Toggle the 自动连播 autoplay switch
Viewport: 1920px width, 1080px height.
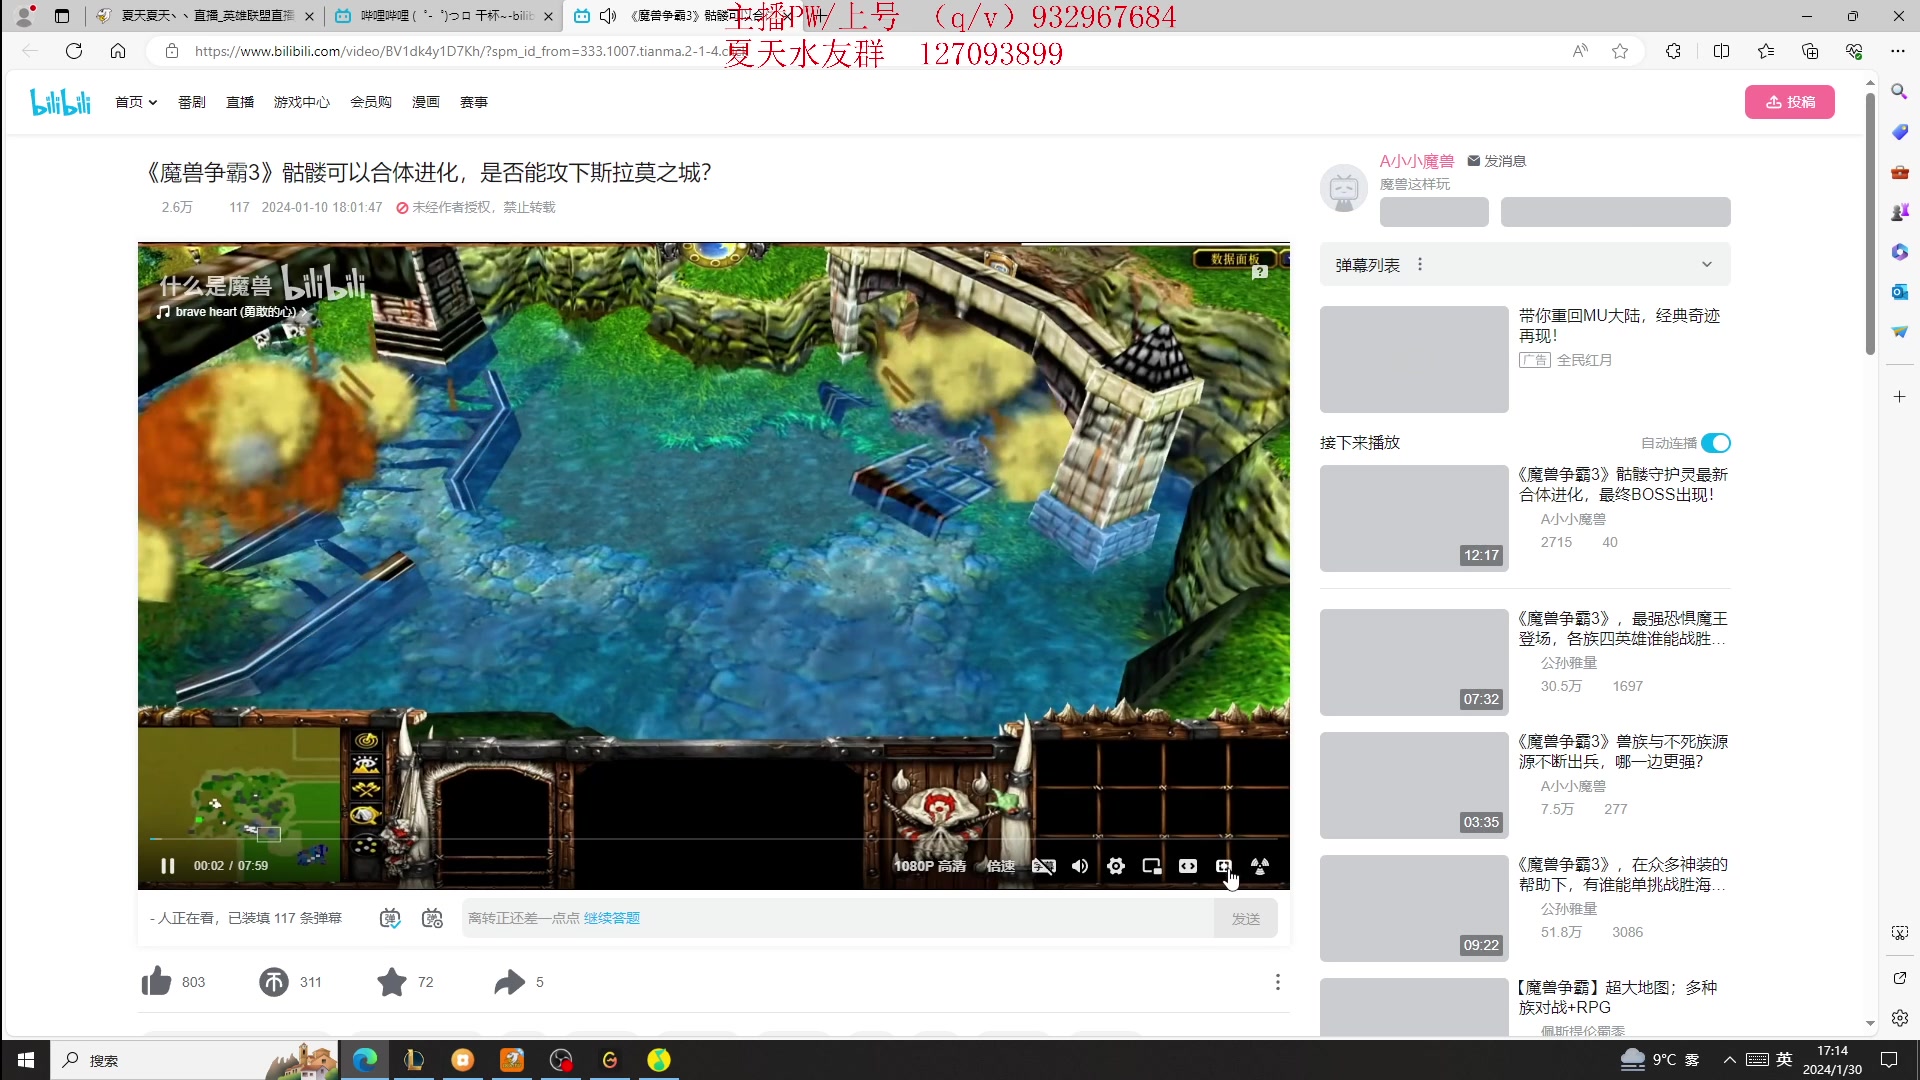(1716, 443)
